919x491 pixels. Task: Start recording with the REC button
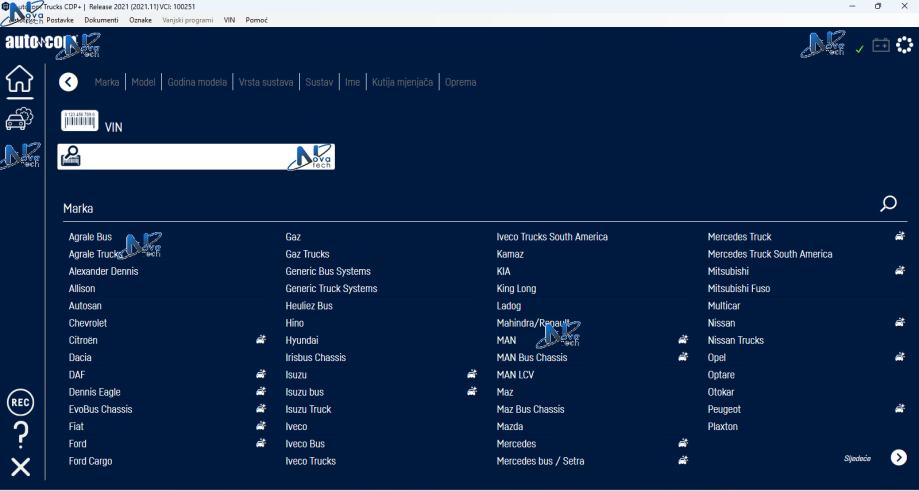click(21, 403)
